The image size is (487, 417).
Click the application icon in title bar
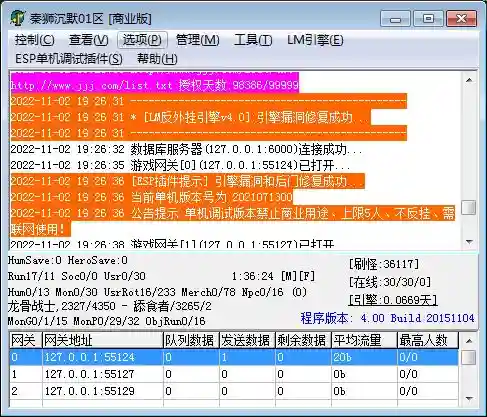coord(17,18)
